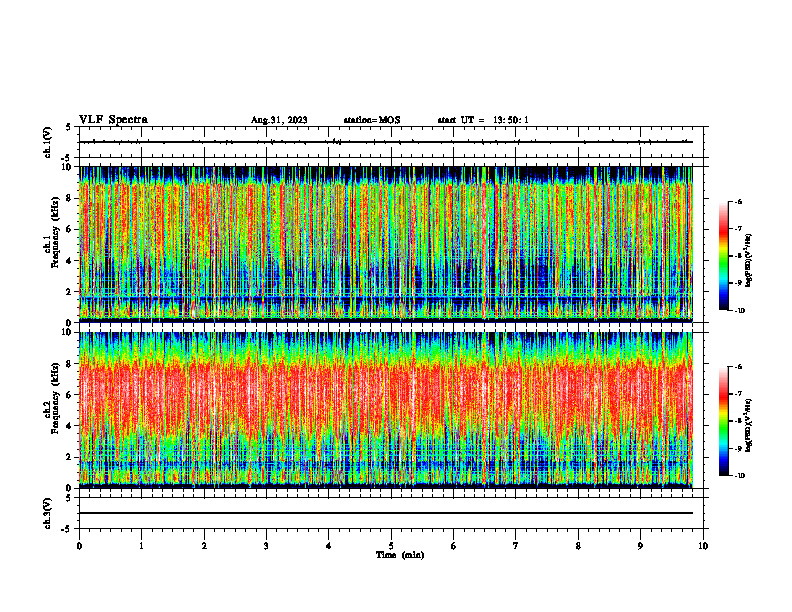Click the 'ch.1(V)' waveform axis label

[x=48, y=142]
